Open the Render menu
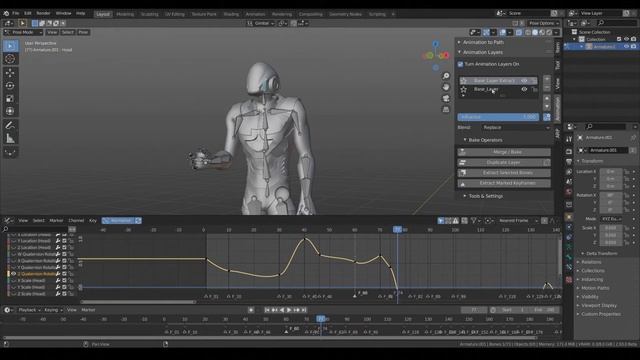640x360 pixels. [x=43, y=13]
